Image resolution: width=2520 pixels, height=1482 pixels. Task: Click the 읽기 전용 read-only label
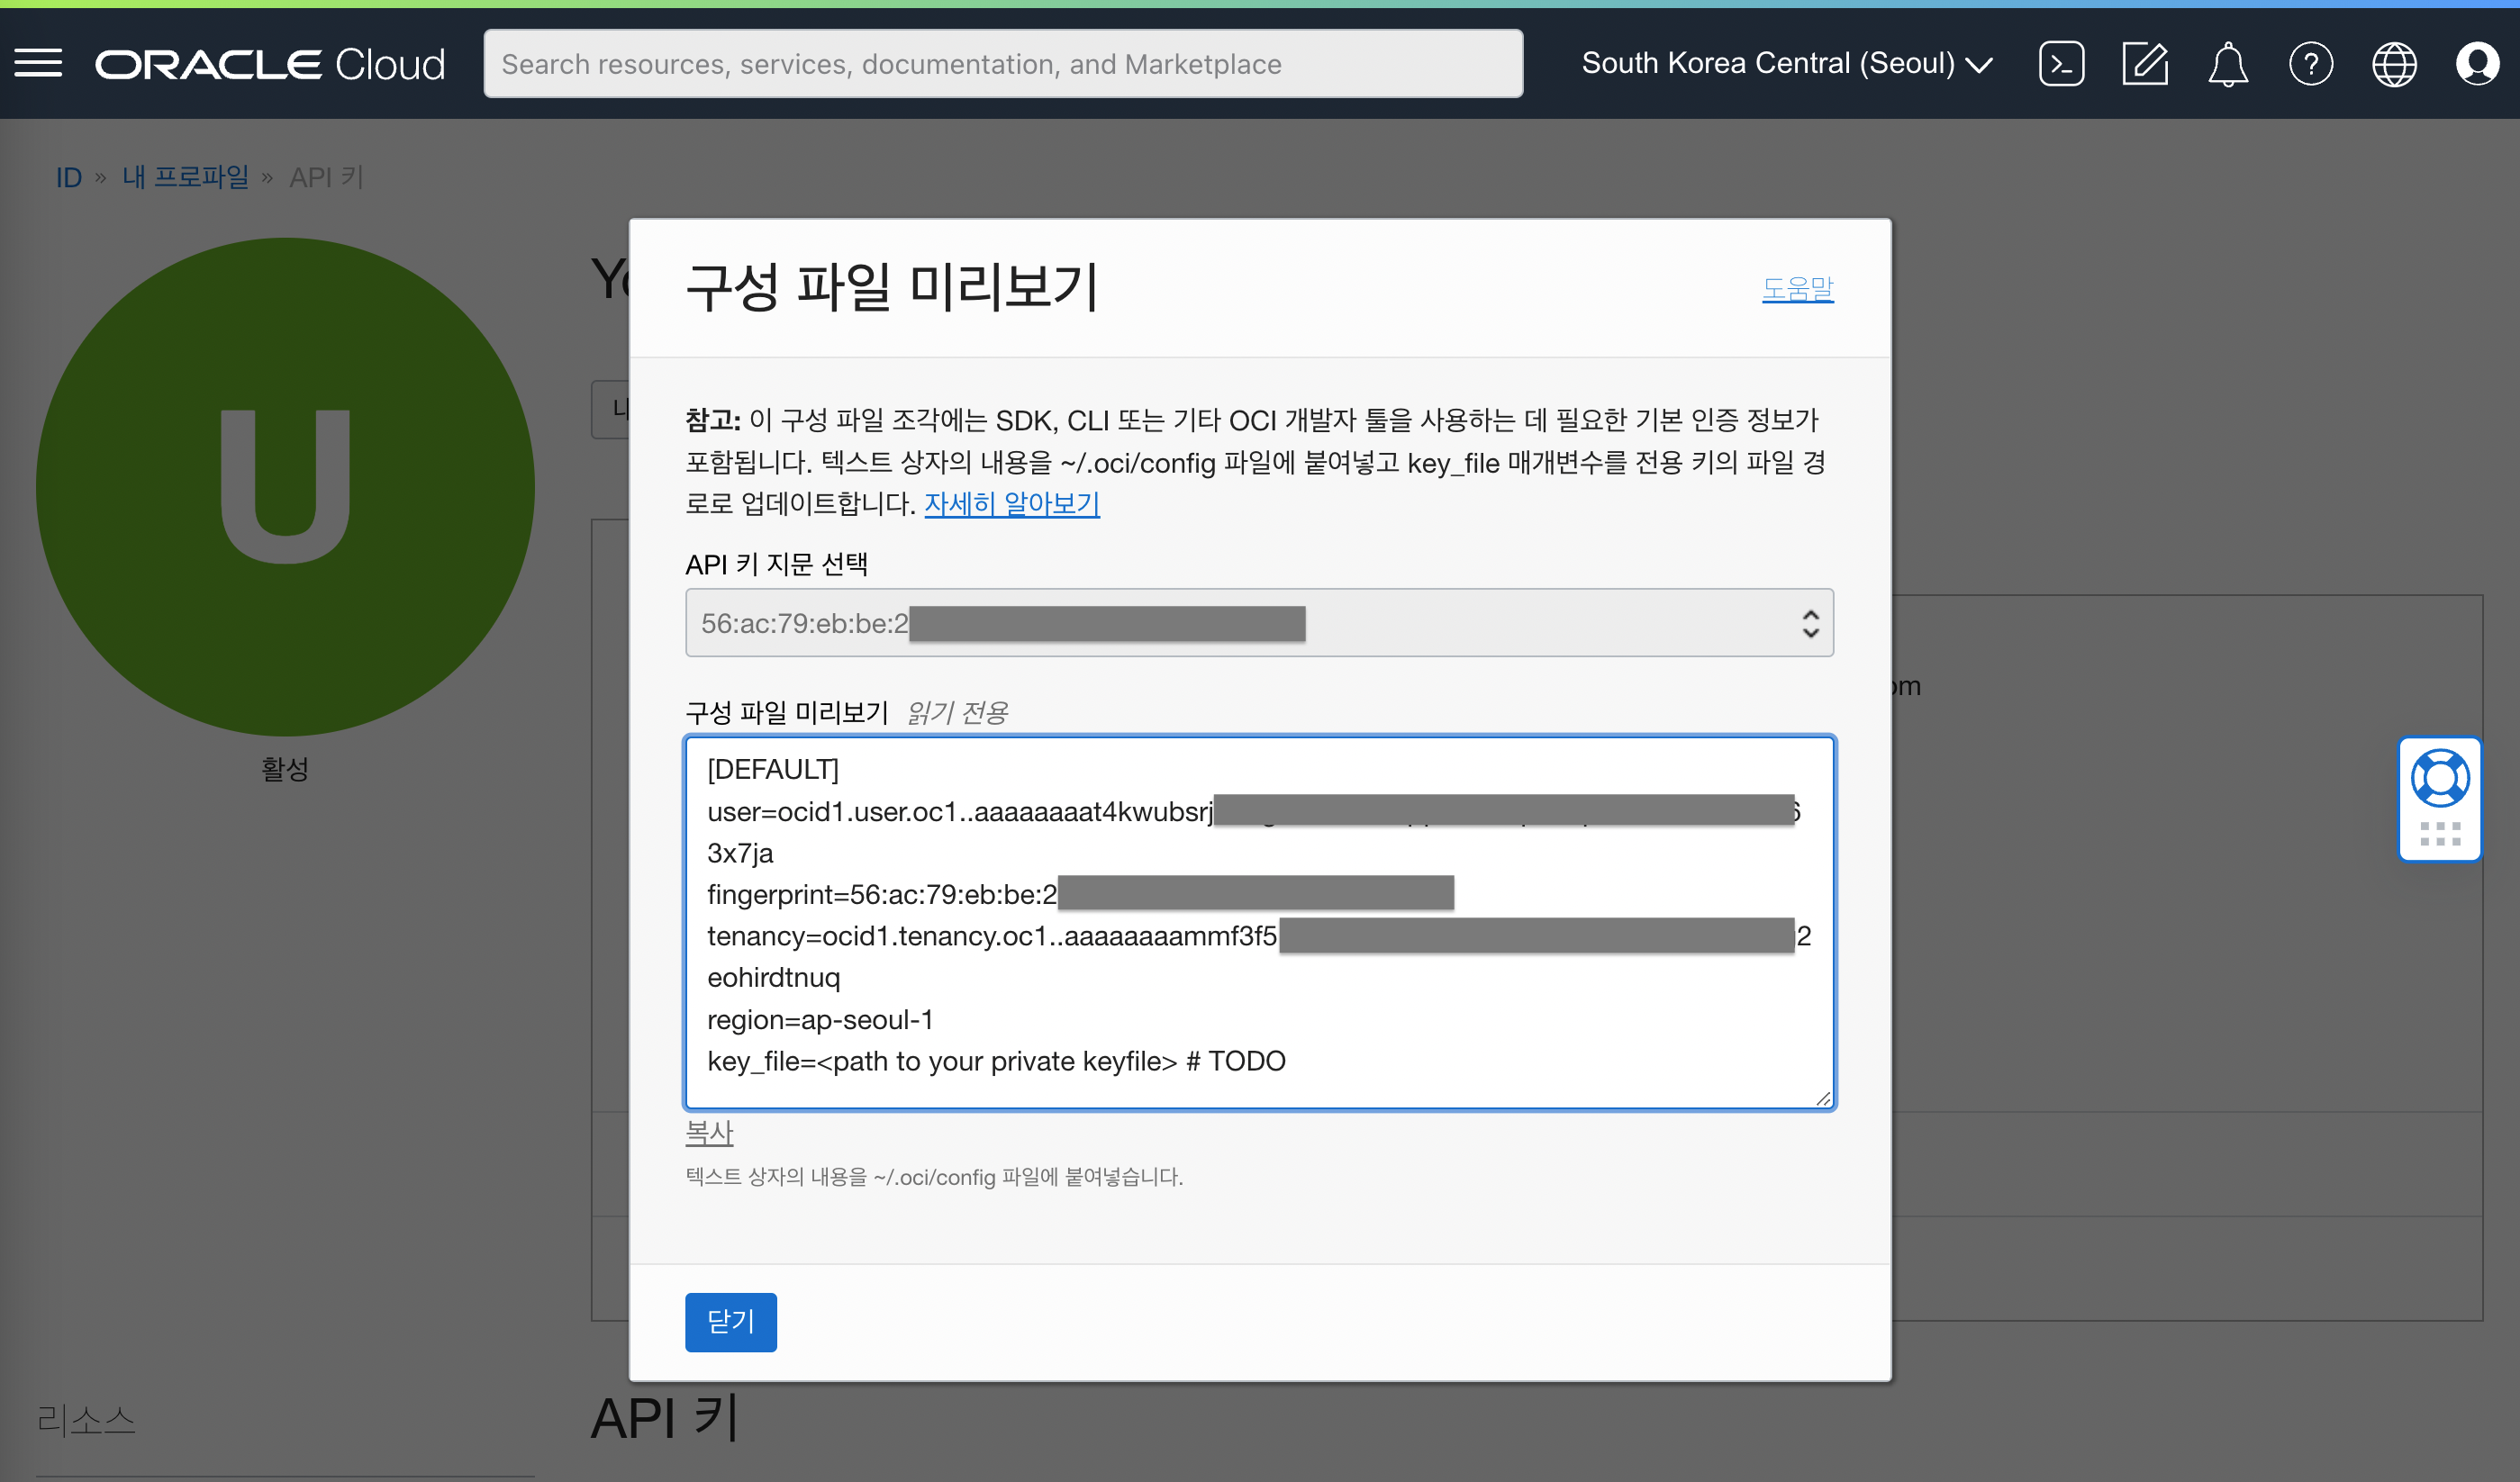[957, 712]
